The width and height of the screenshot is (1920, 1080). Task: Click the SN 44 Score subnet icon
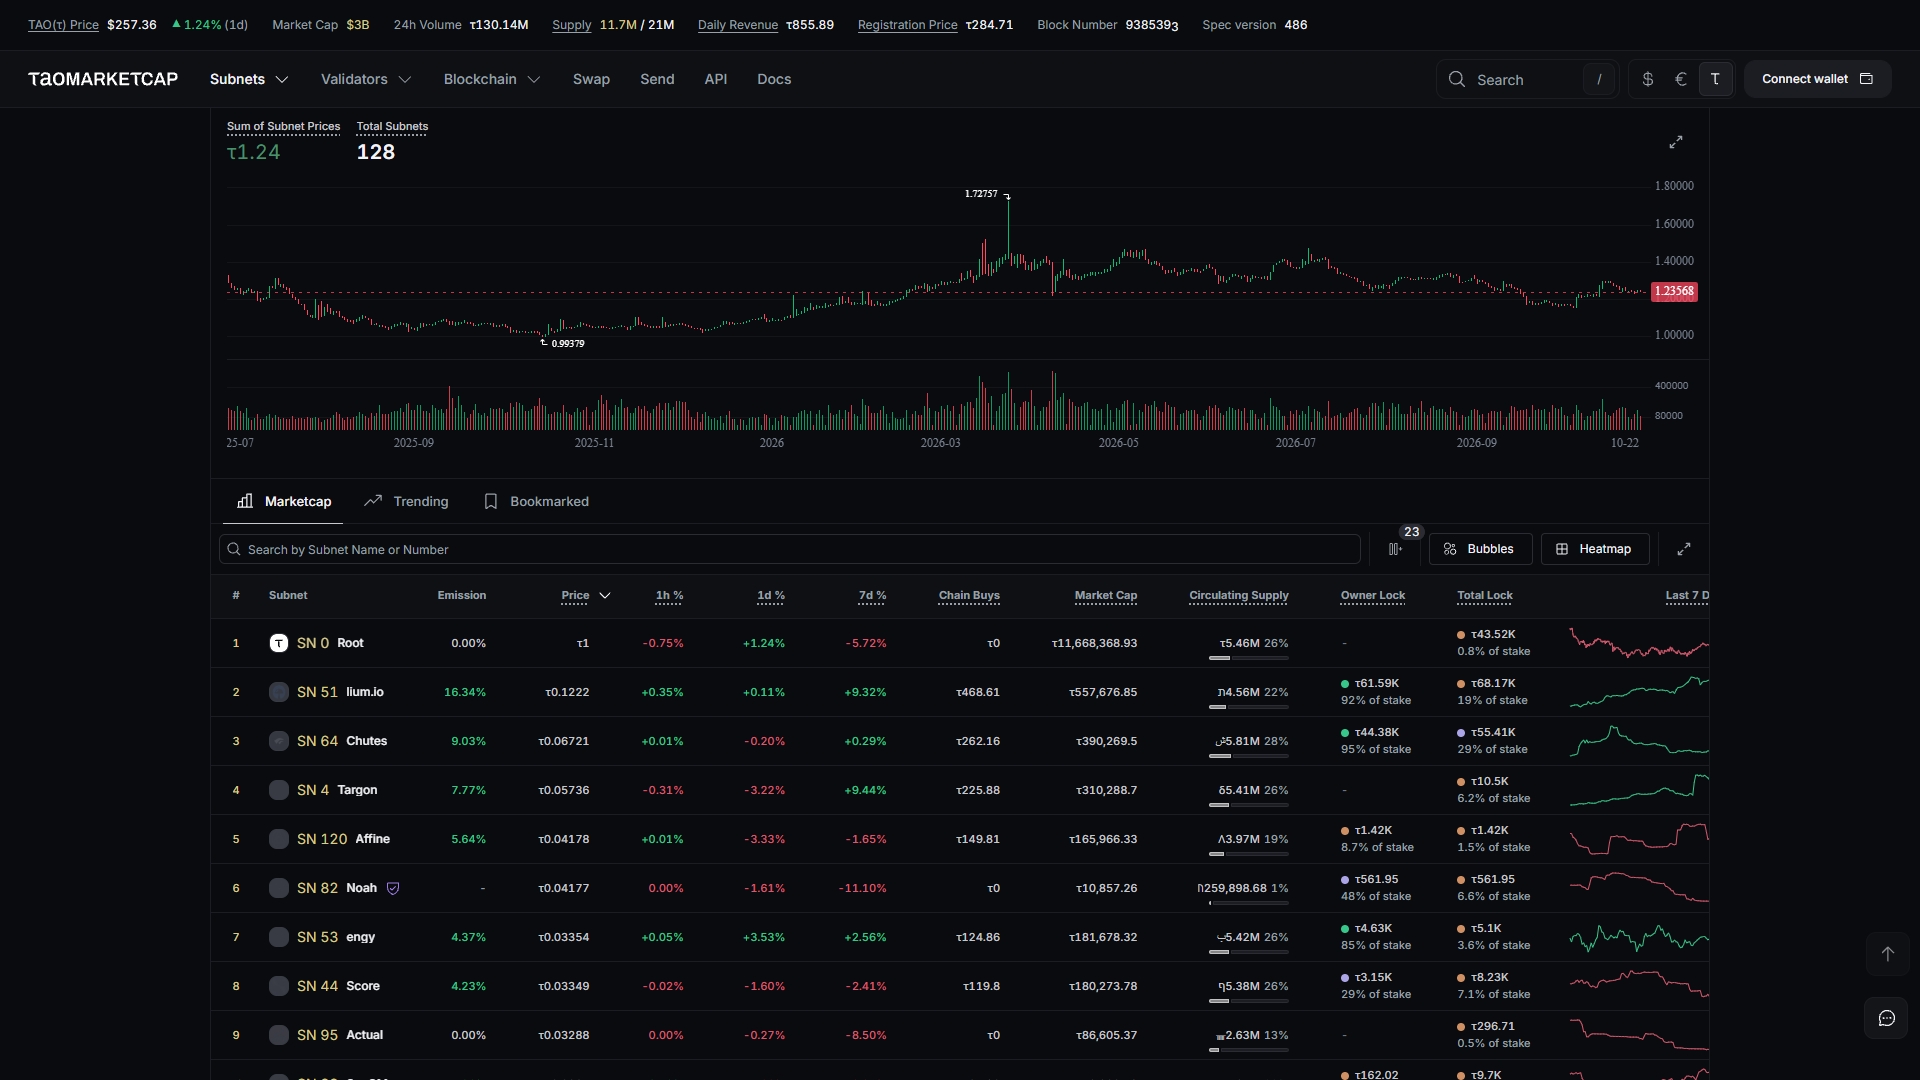[x=279, y=986]
